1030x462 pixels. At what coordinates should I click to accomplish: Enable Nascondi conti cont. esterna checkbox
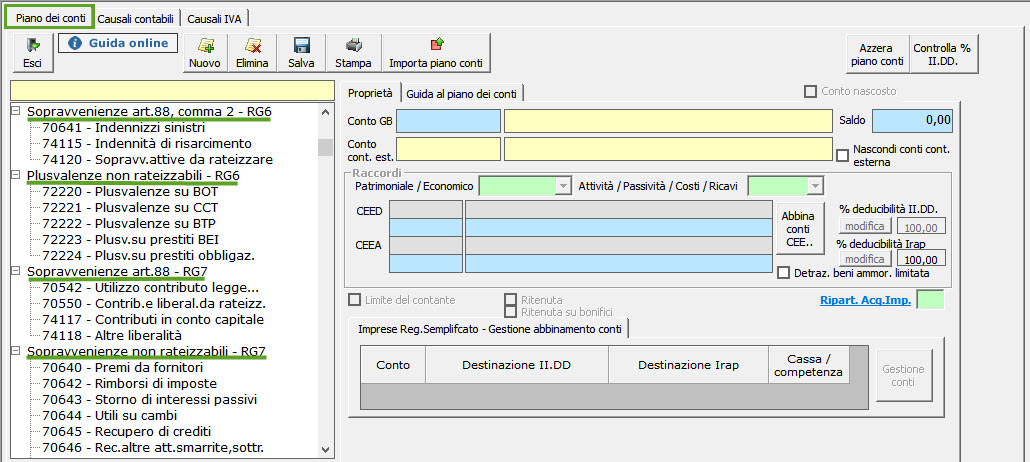pyautogui.click(x=843, y=155)
